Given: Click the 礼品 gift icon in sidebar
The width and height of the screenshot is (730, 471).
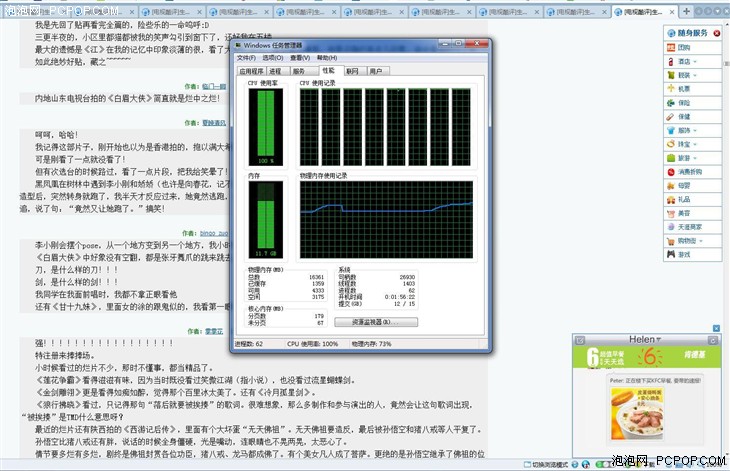Looking at the screenshot, I should [669, 199].
